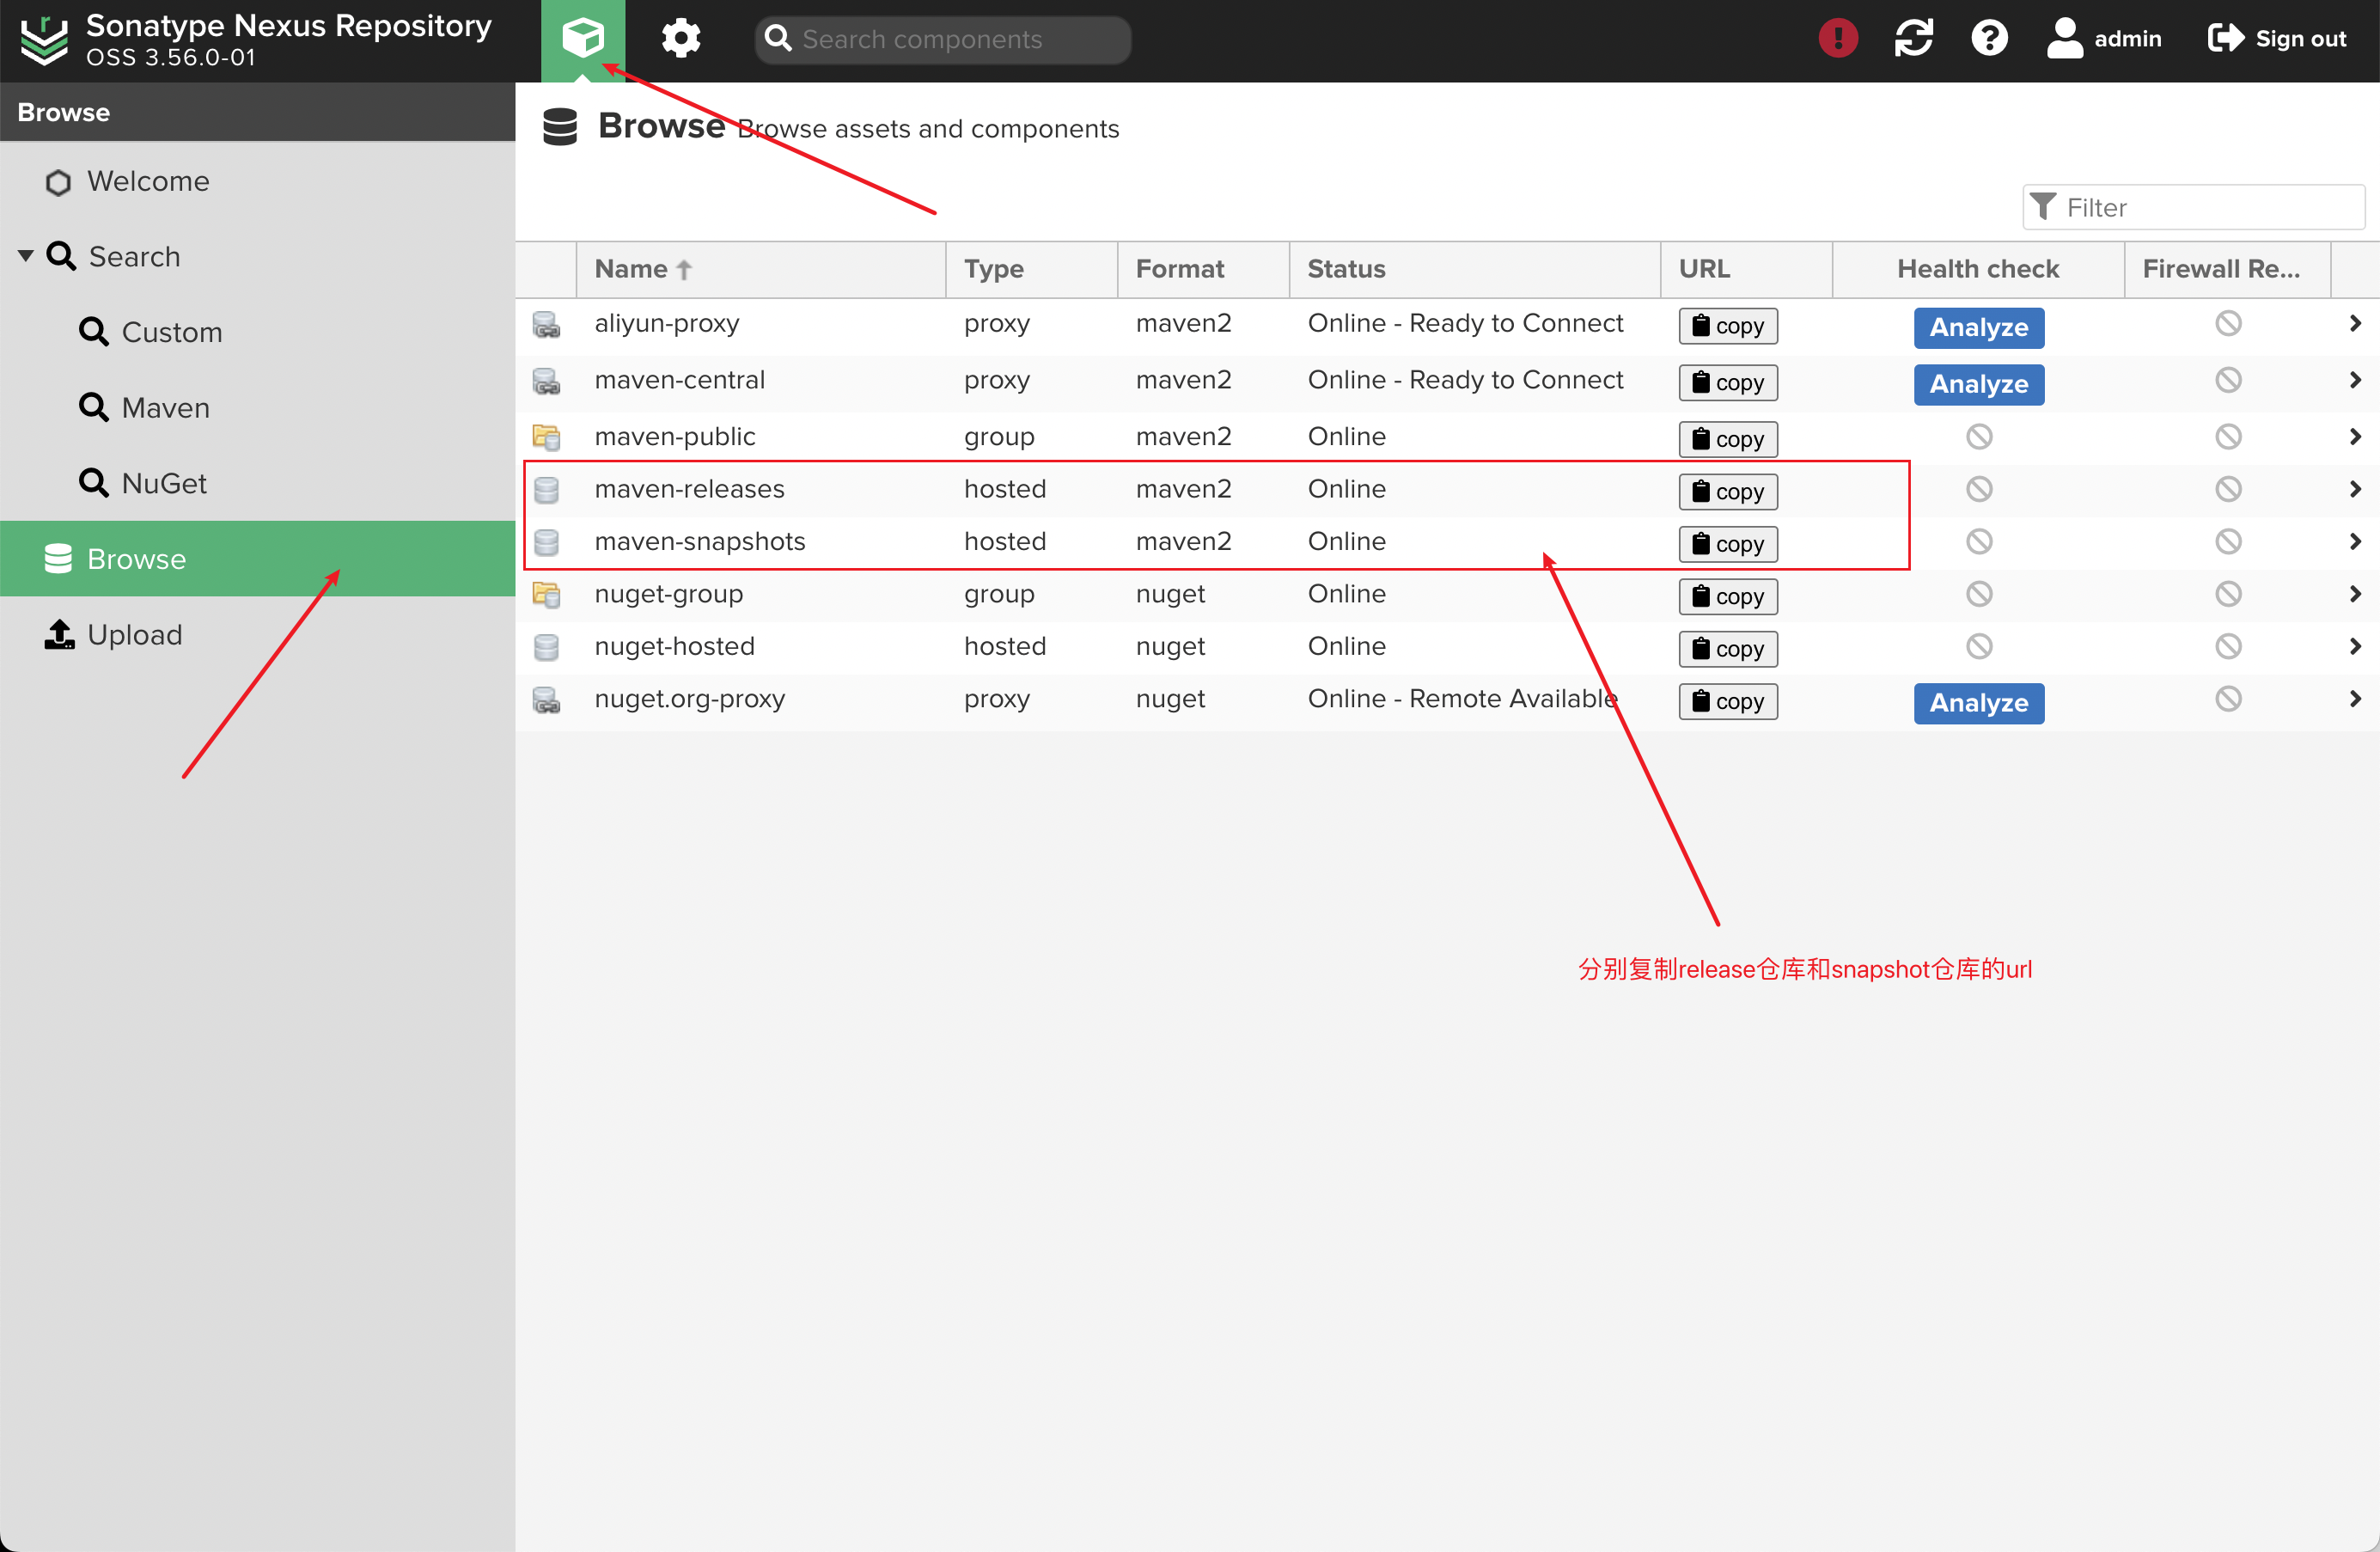Click the Health check column header
Image resolution: width=2380 pixels, height=1552 pixels.
click(x=1978, y=269)
